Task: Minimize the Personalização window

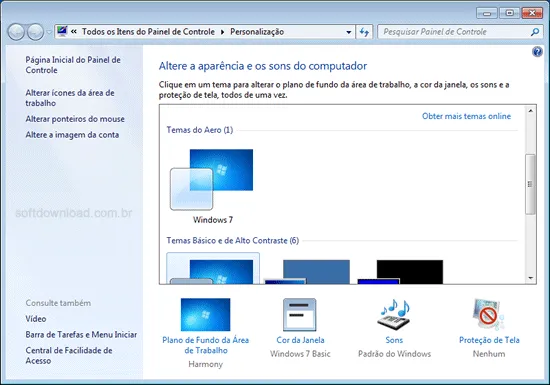Action: [487, 13]
